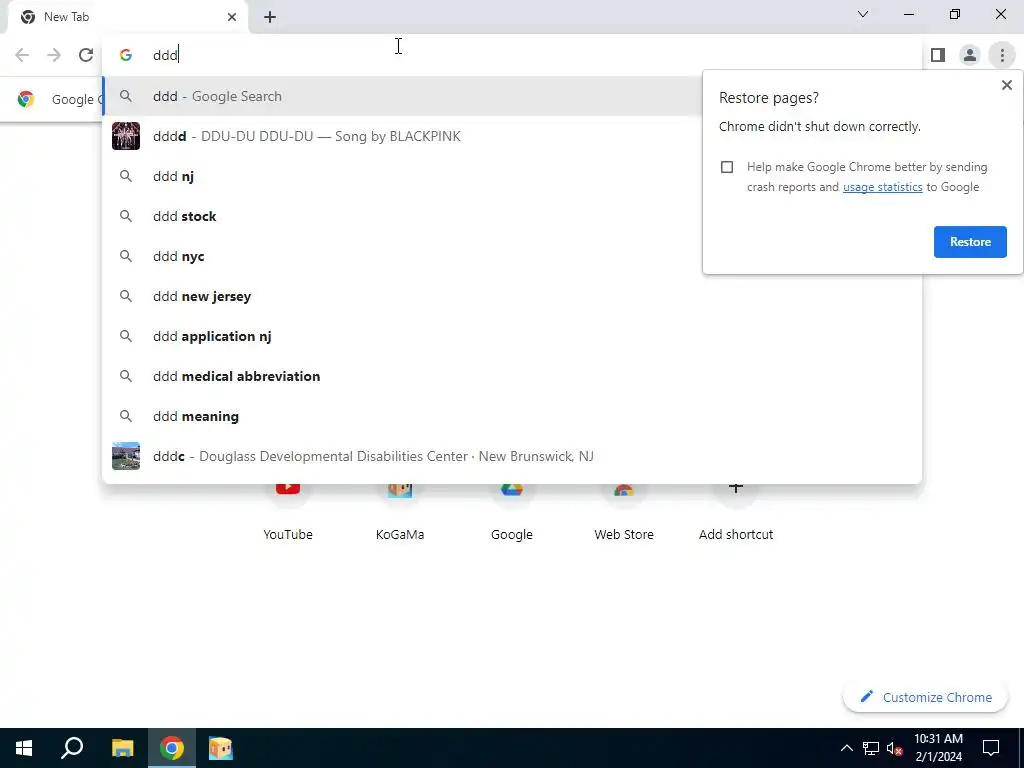Open the KoGaMa shortcut
Screen dimensions: 1024x768
point(400,516)
